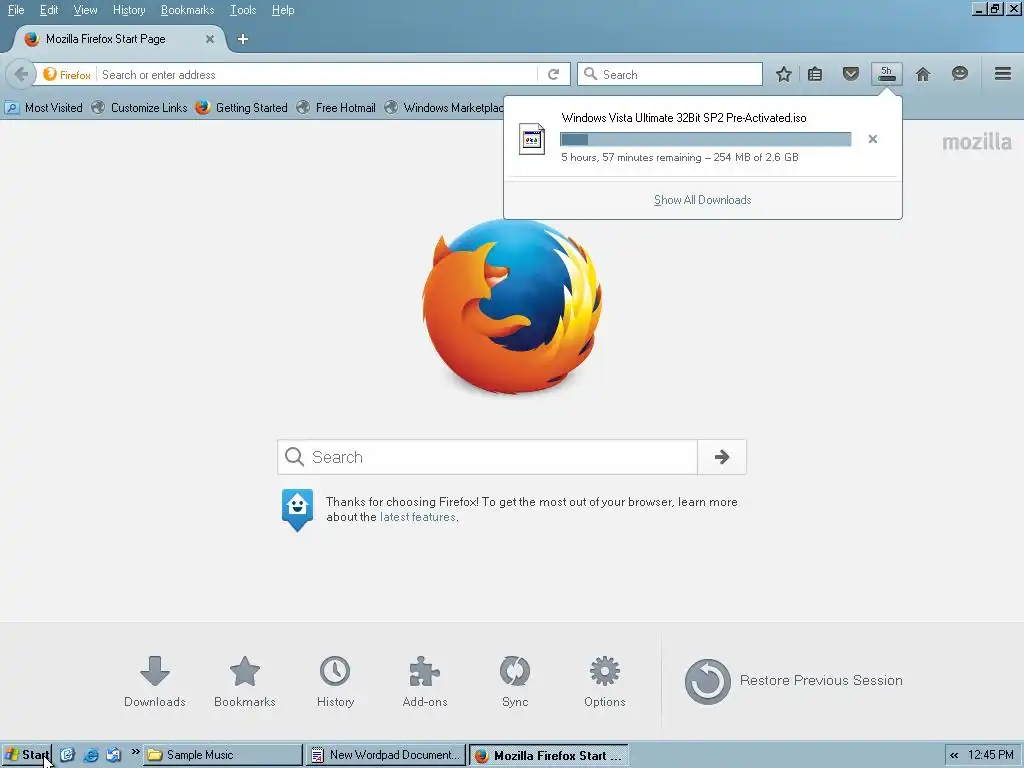The width and height of the screenshot is (1024, 768).
Task: Click Restore Previous Session button
Action: [x=793, y=681]
